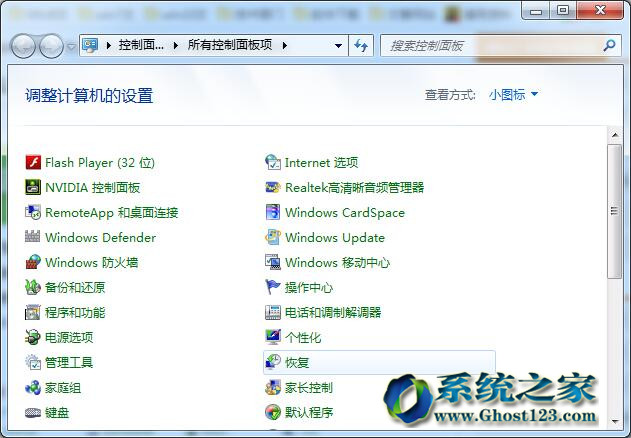Click the Forward navigation button
Viewport: 631px width, 438px height.
(x=51, y=46)
